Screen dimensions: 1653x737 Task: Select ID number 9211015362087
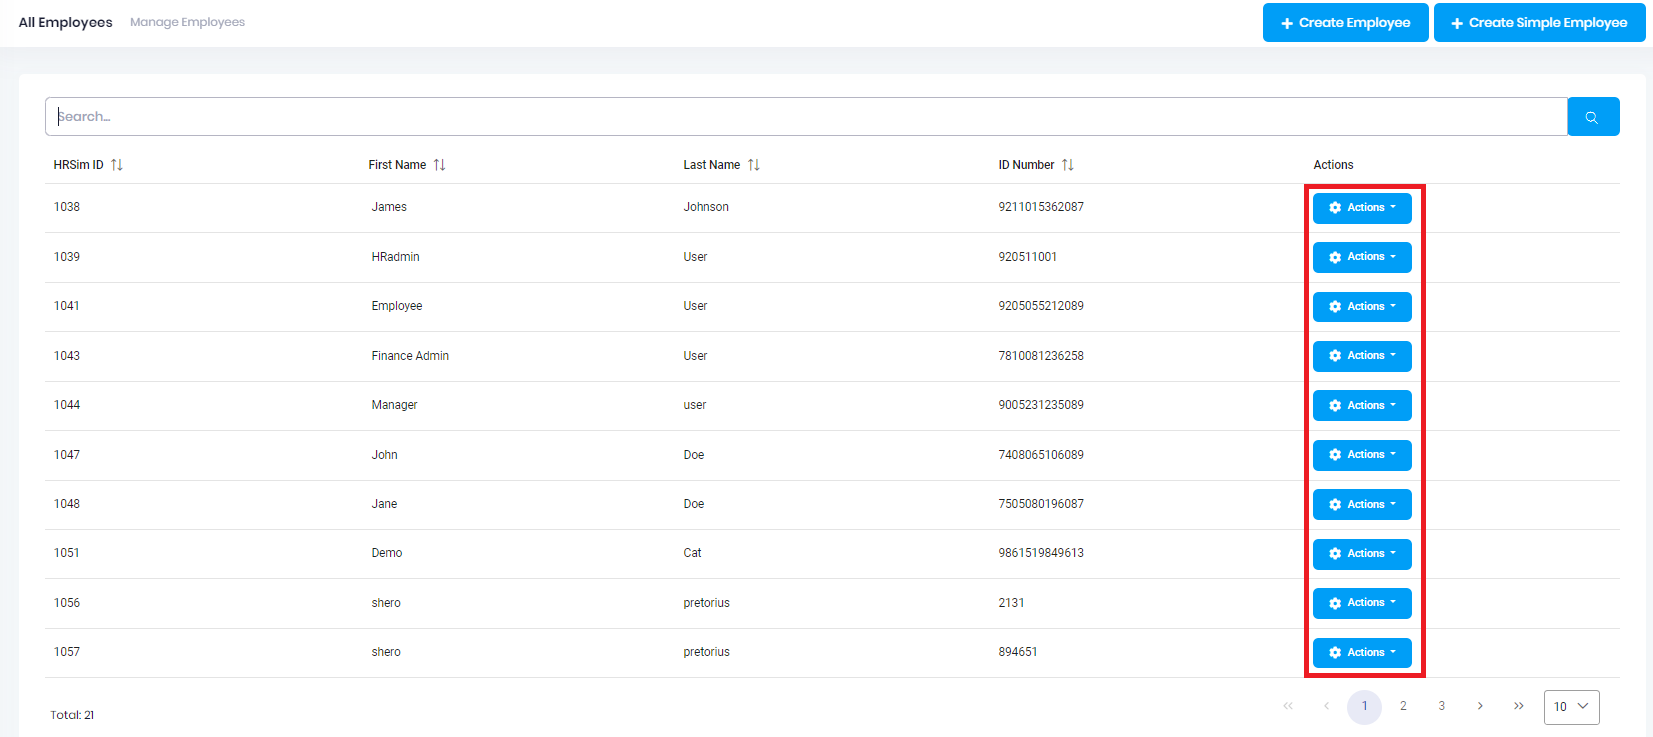tap(1041, 207)
